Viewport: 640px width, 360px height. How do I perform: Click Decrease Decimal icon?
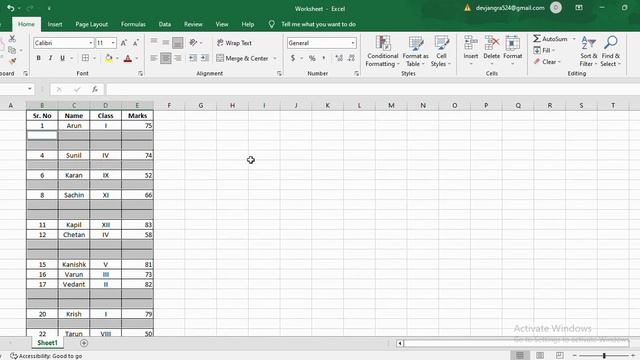[x=351, y=58]
